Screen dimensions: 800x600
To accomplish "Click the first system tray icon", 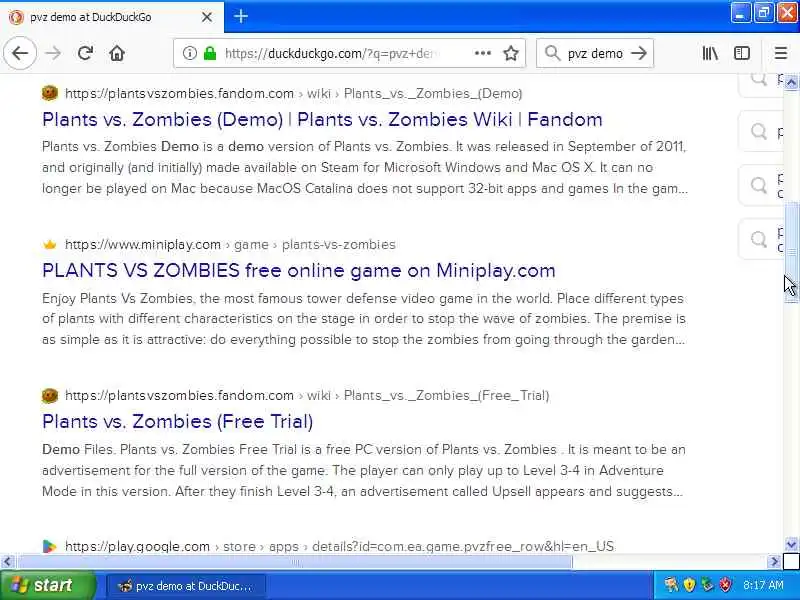I will pos(671,585).
